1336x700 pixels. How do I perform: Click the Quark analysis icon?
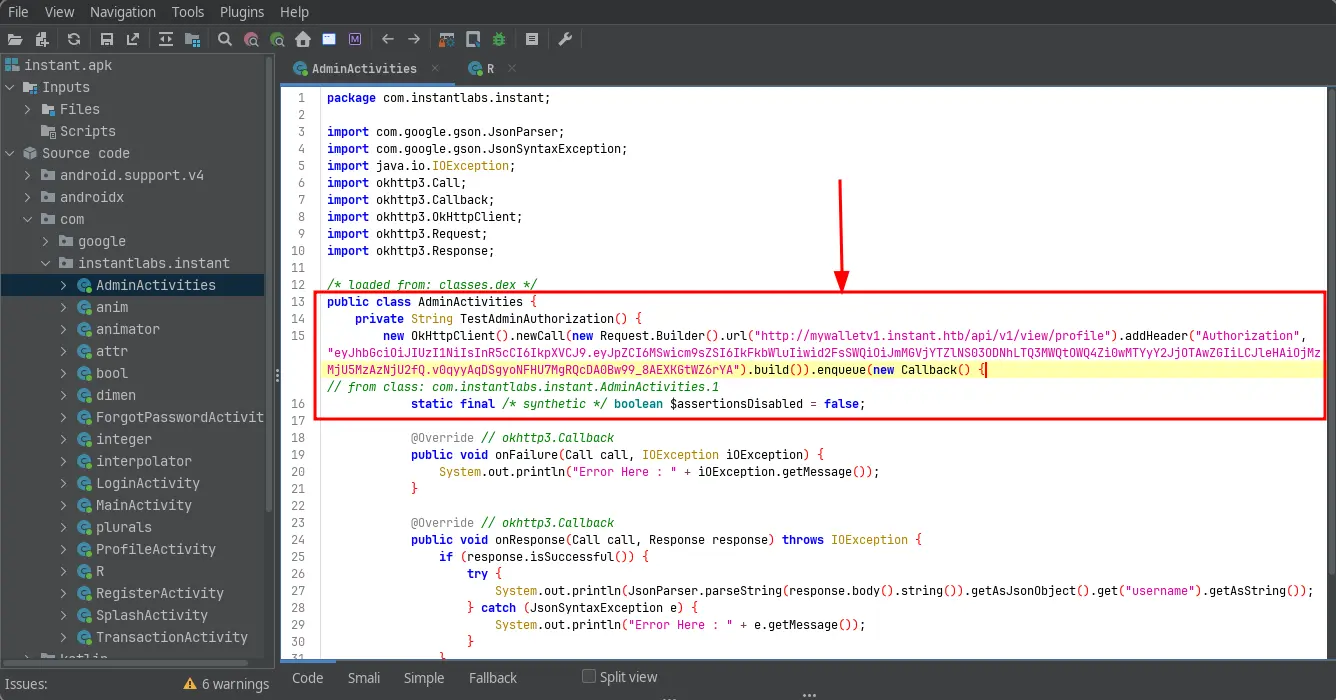[473, 39]
